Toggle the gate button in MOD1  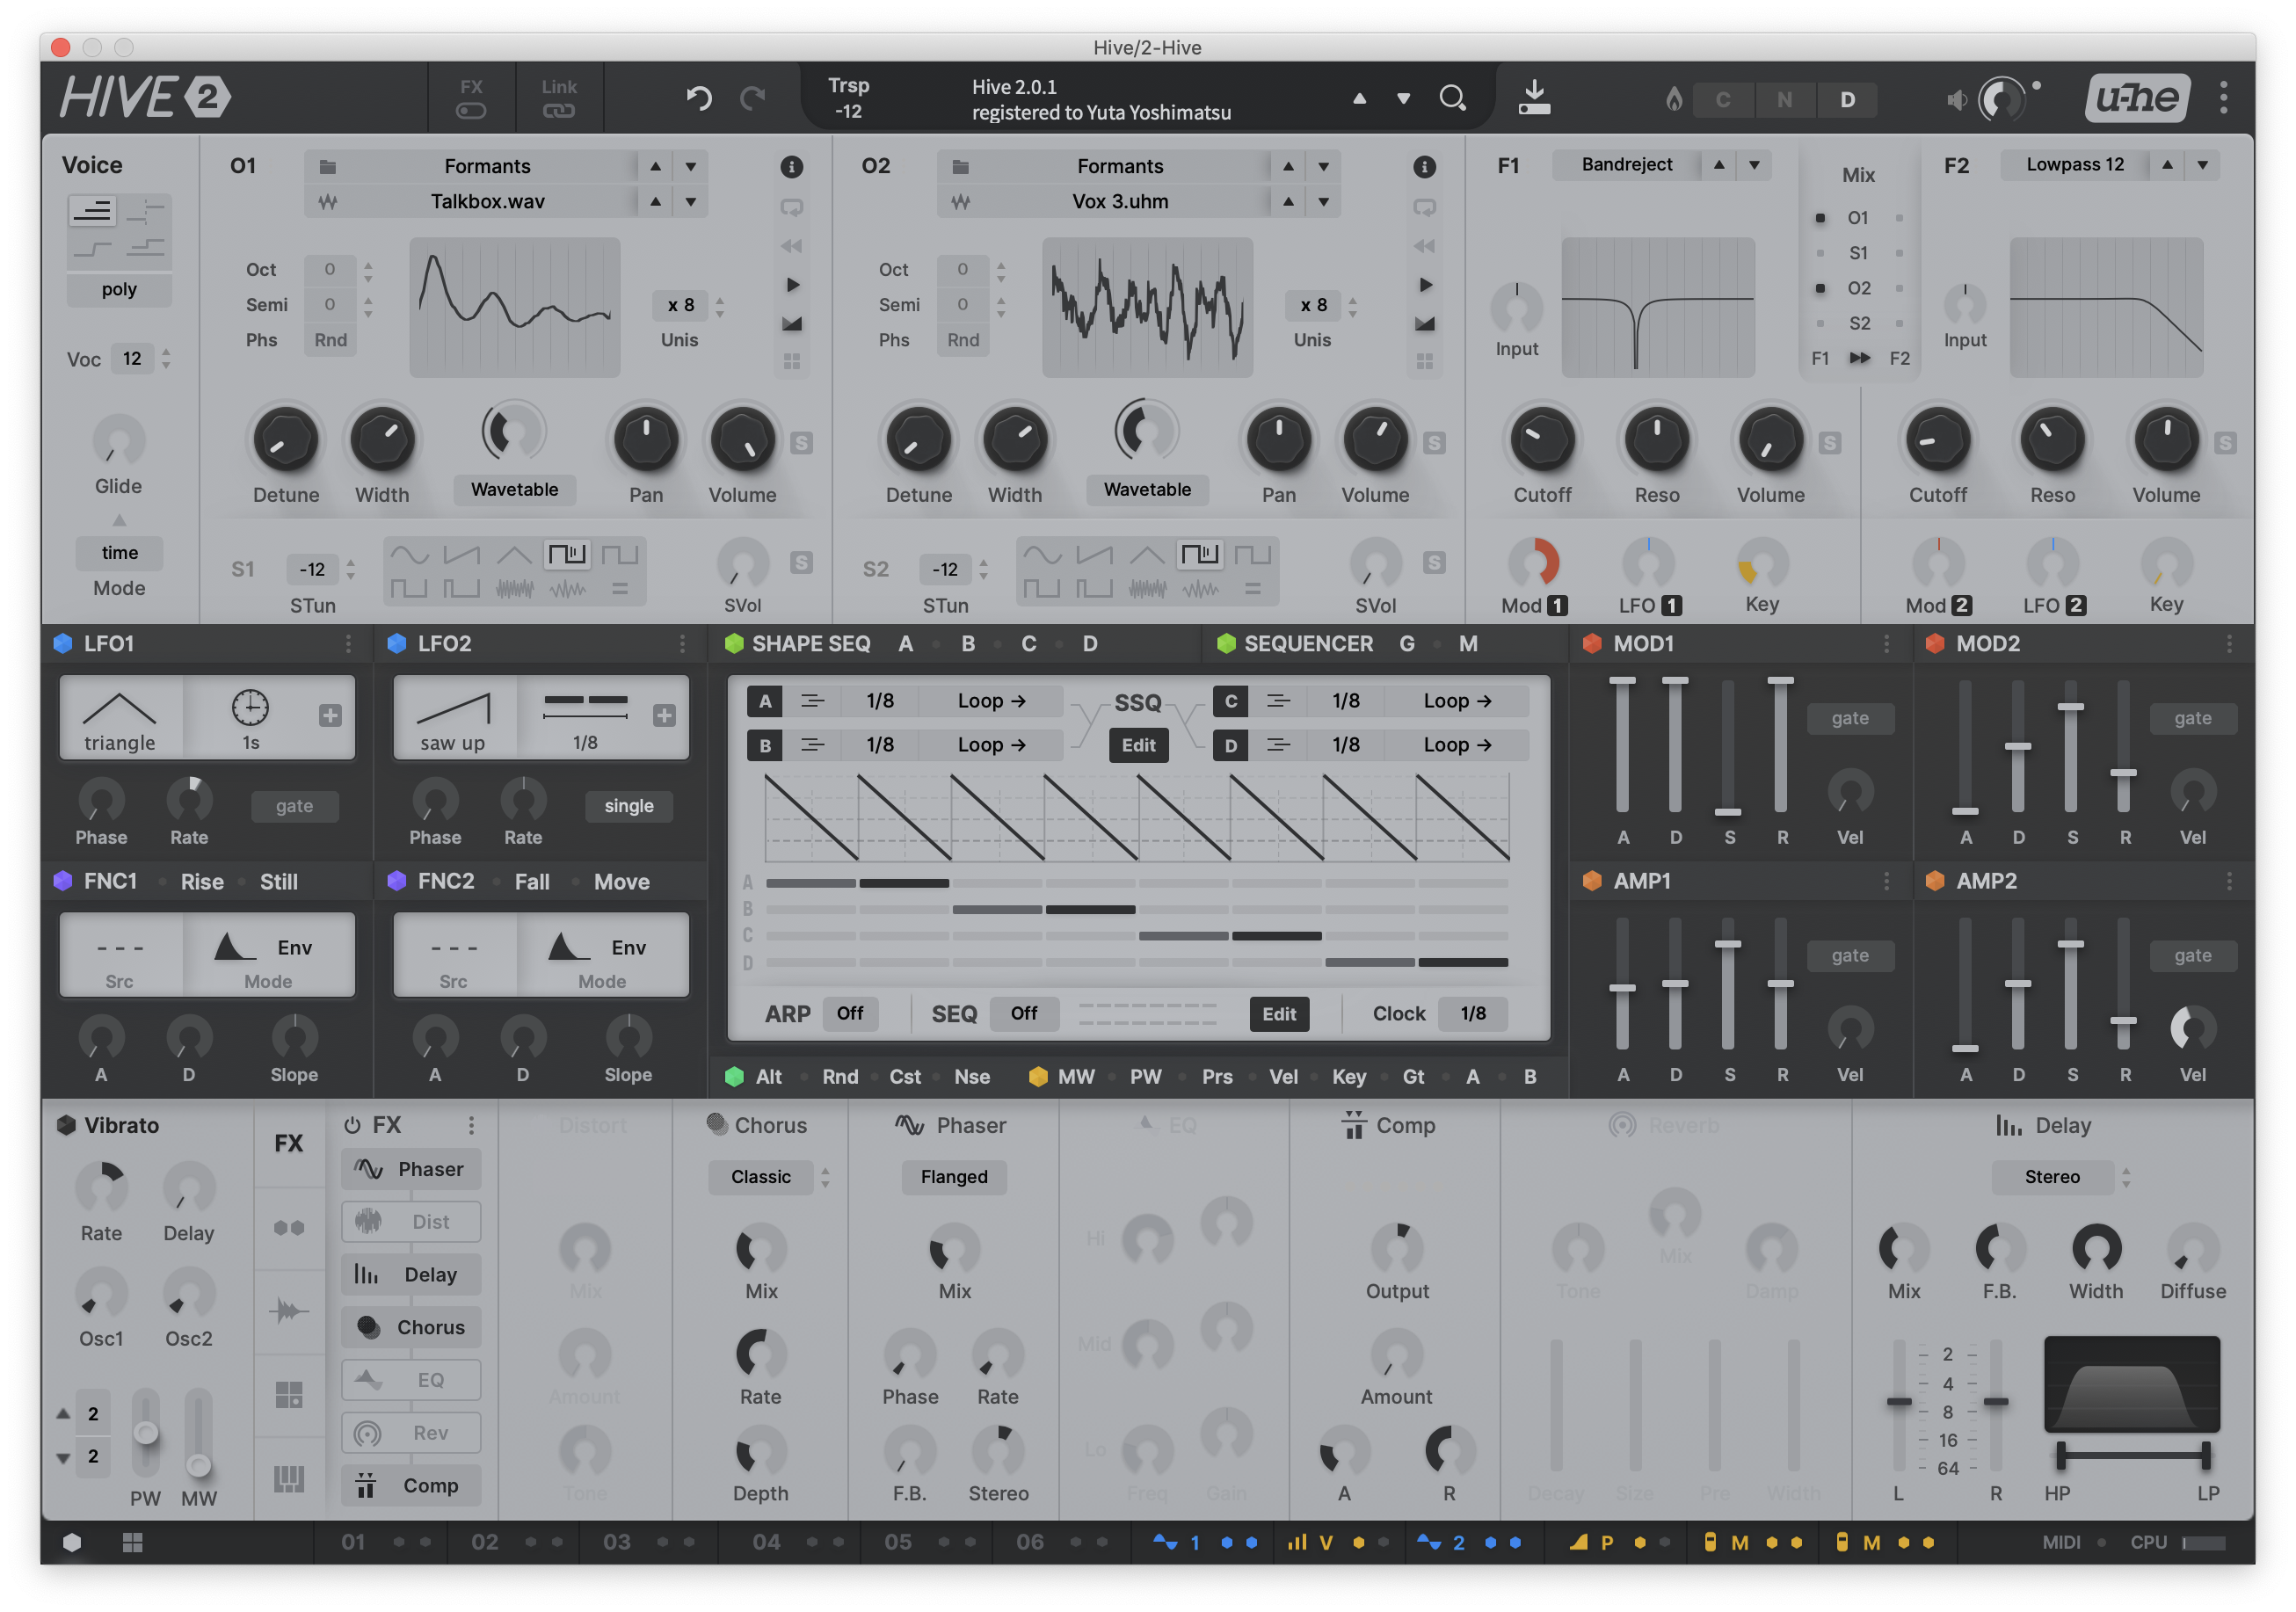(1850, 718)
